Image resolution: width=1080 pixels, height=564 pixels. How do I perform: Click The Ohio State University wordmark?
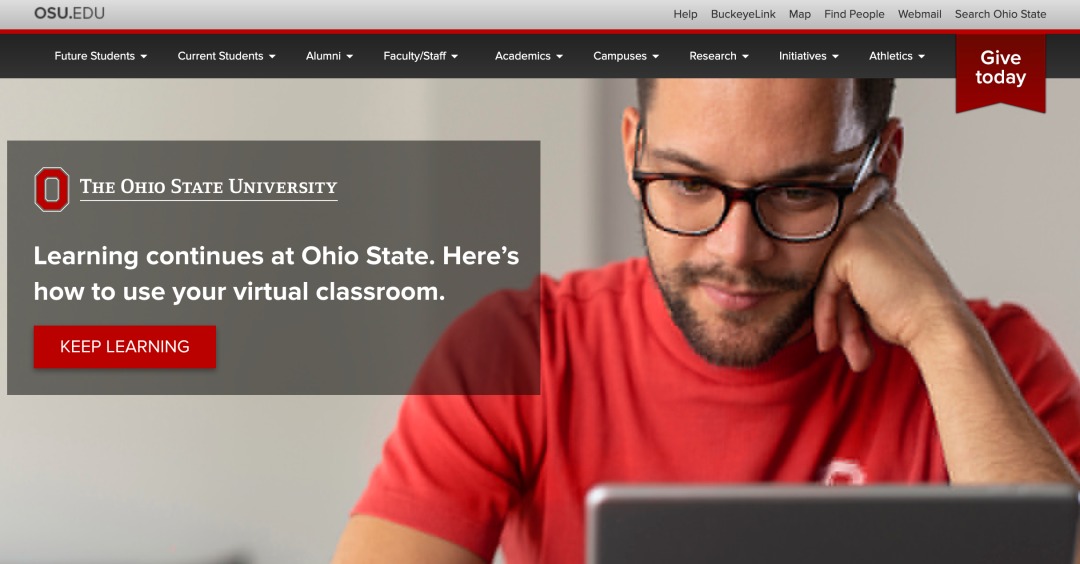(209, 187)
